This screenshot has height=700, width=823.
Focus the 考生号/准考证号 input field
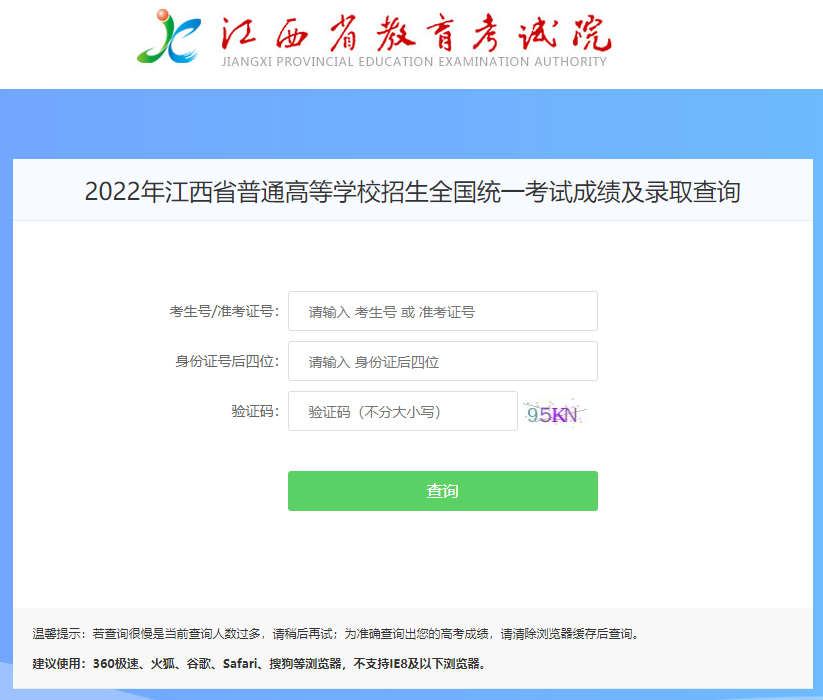click(442, 311)
